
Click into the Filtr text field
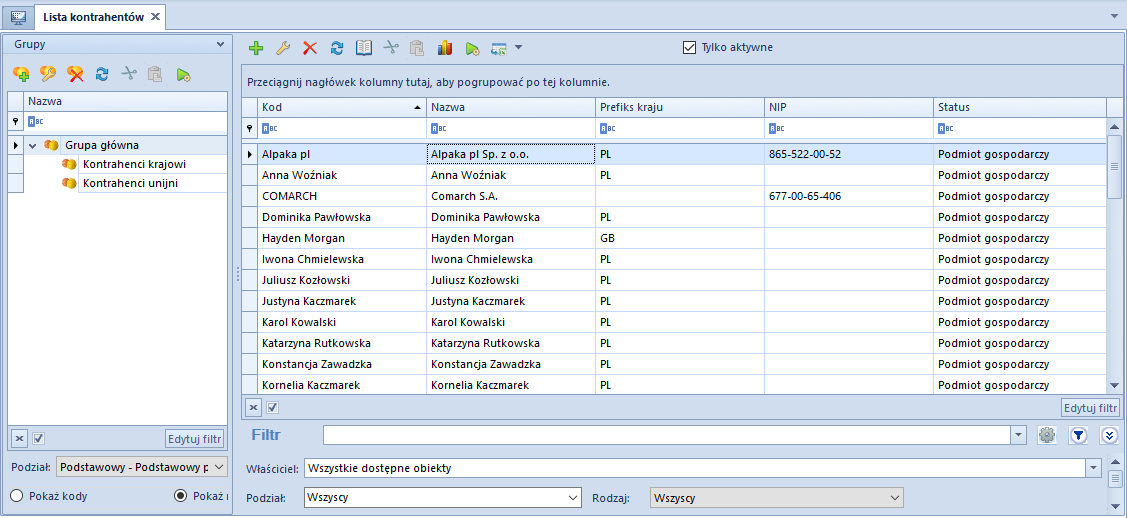(x=666, y=435)
